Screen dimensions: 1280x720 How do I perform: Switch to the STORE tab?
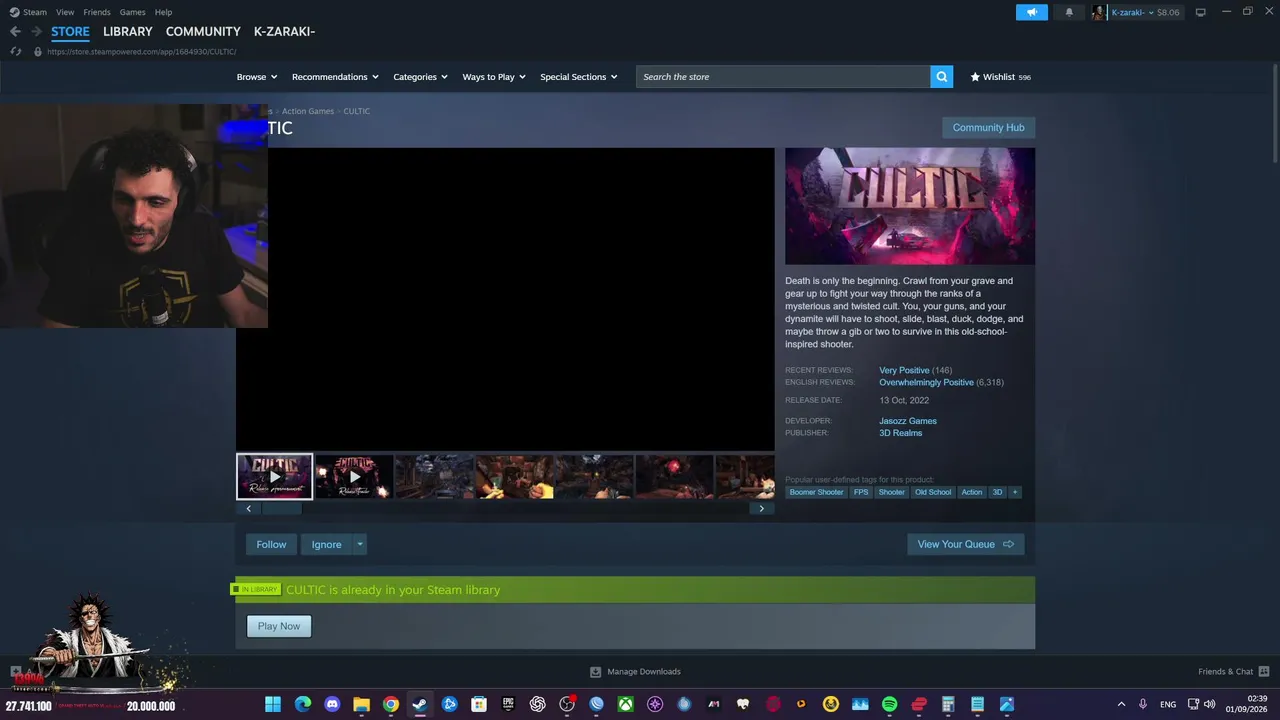point(70,31)
